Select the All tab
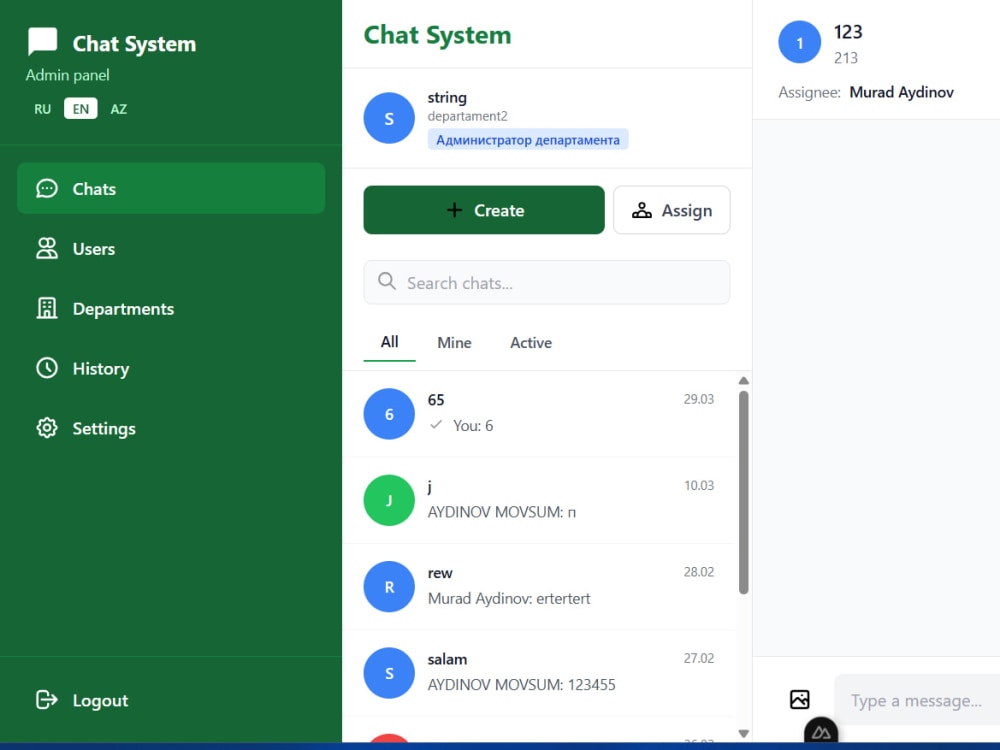The image size is (1000, 750). 390,342
